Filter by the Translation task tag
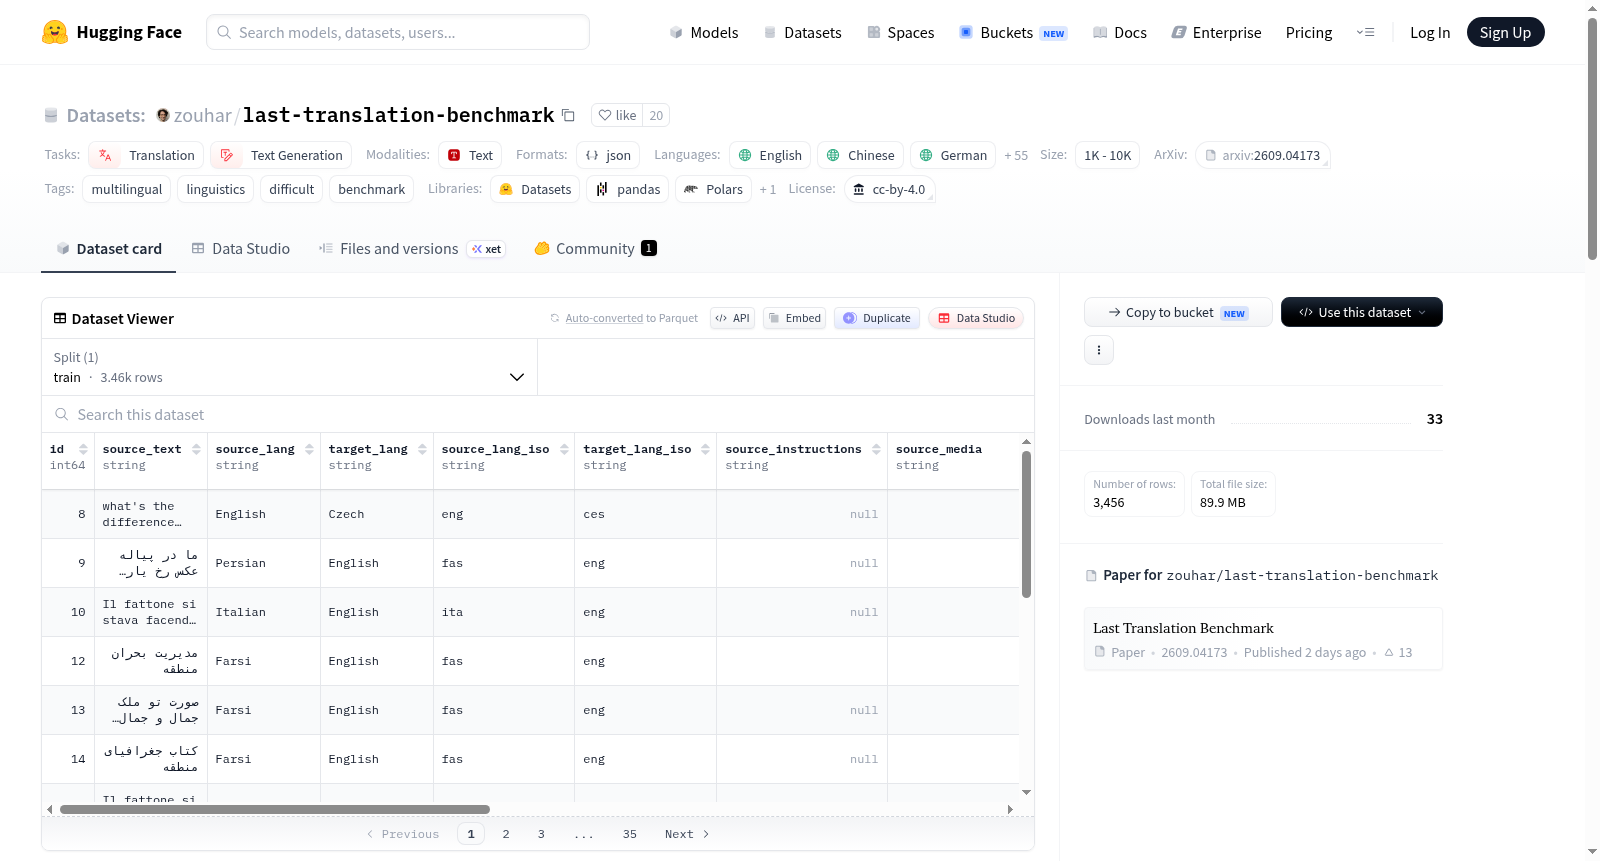The width and height of the screenshot is (1600, 861). tap(147, 155)
